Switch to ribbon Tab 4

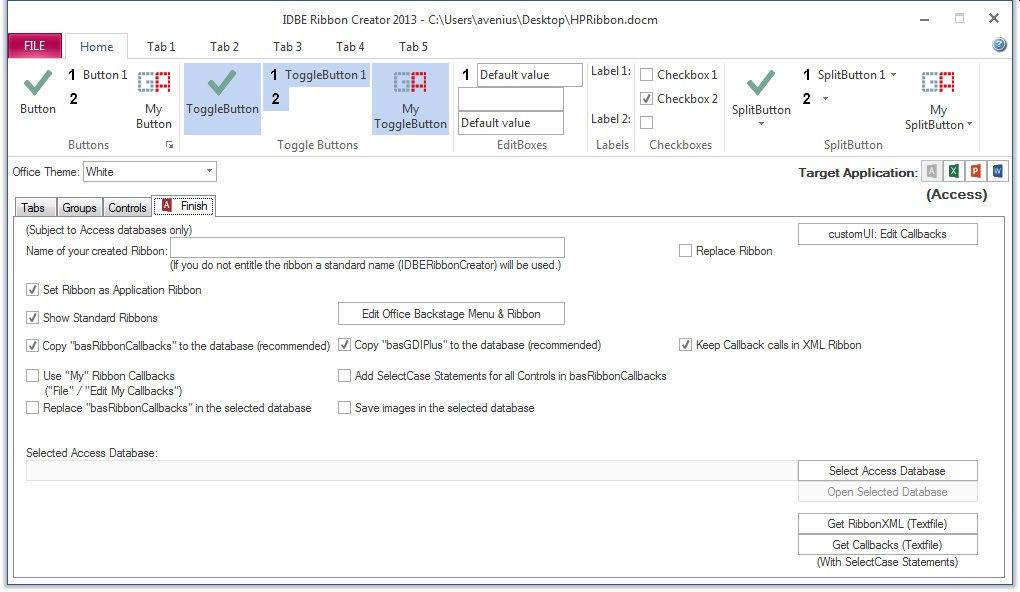click(x=350, y=47)
